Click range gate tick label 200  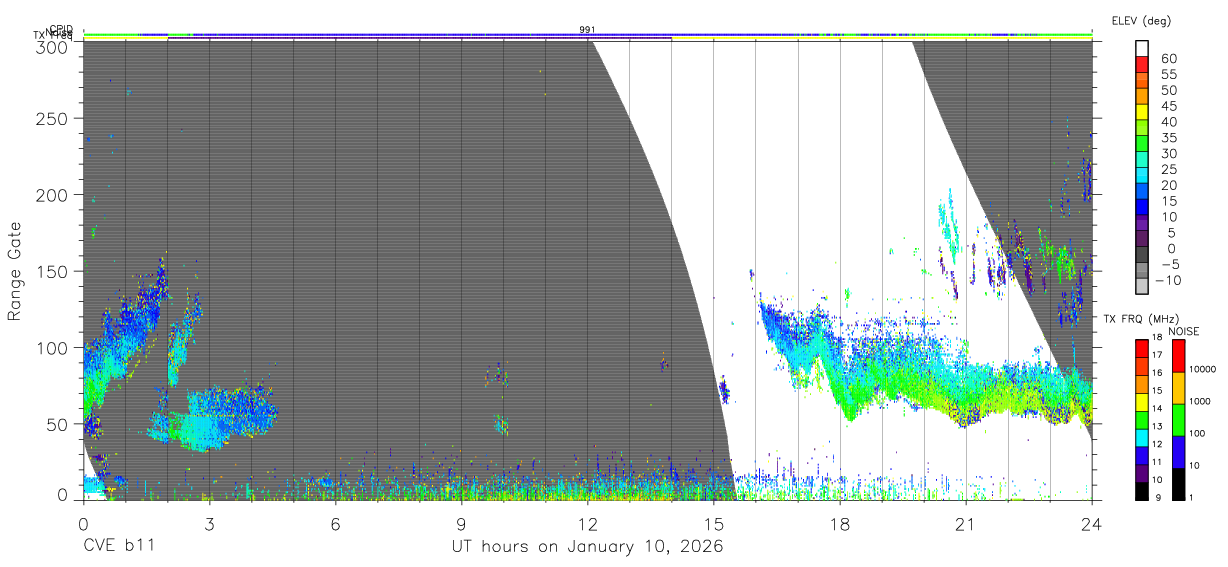[x=53, y=195]
